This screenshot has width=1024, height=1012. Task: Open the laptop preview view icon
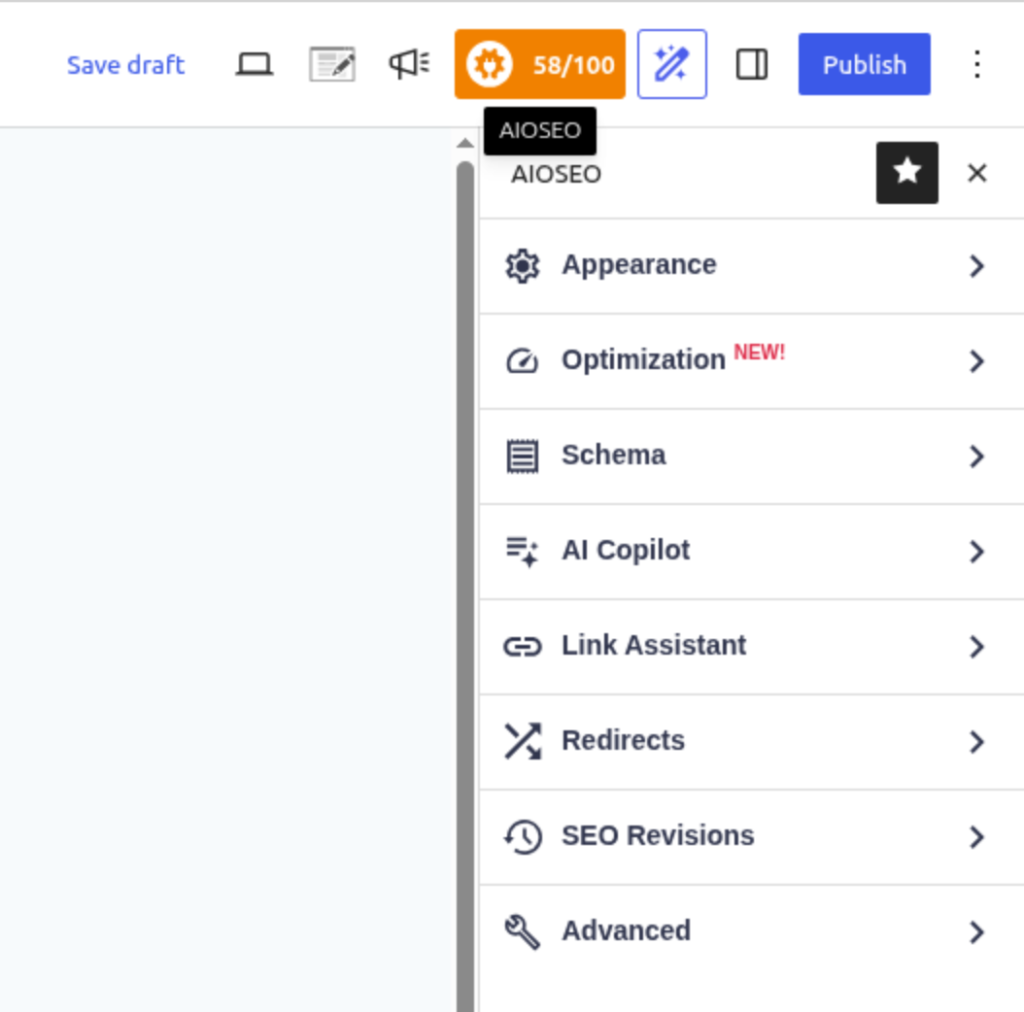(x=254, y=65)
